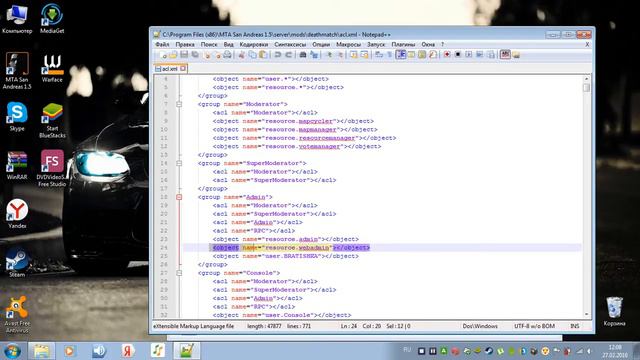Click the INS status bar indicator
Screen dimensions: 640x360
pyautogui.click(x=575, y=326)
